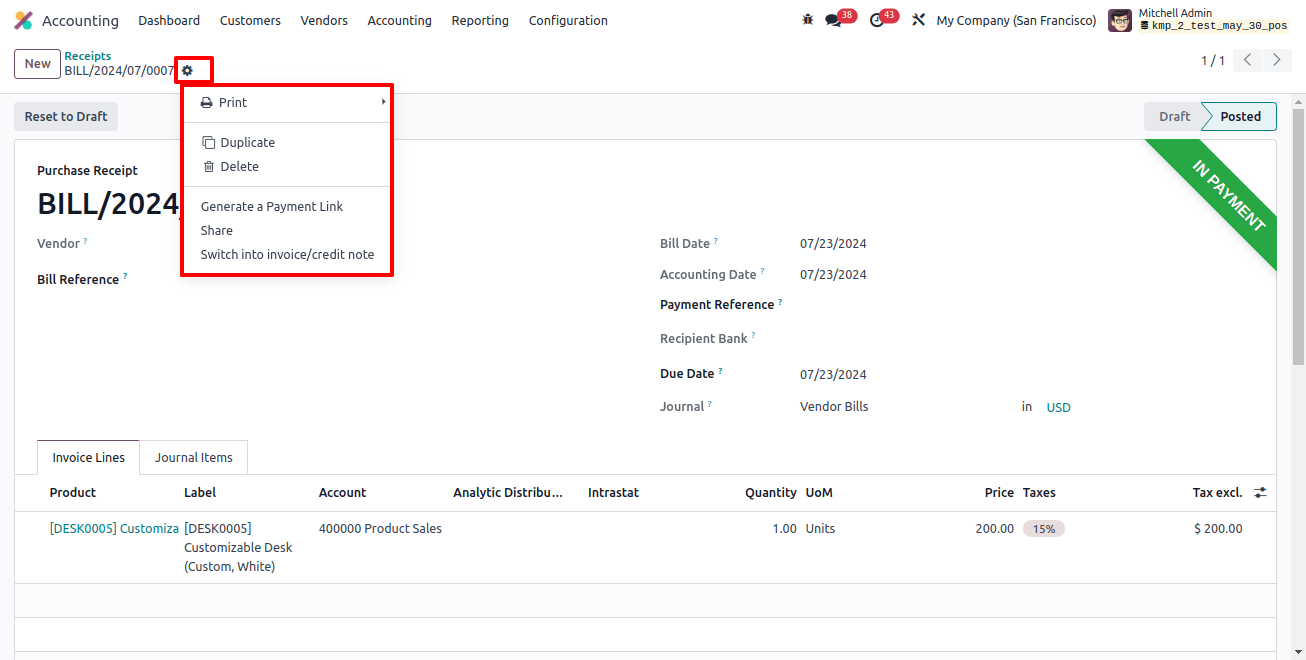The image size is (1306, 660).
Task: Click the help mark next to Bill Reference
Action: pyautogui.click(x=125, y=277)
